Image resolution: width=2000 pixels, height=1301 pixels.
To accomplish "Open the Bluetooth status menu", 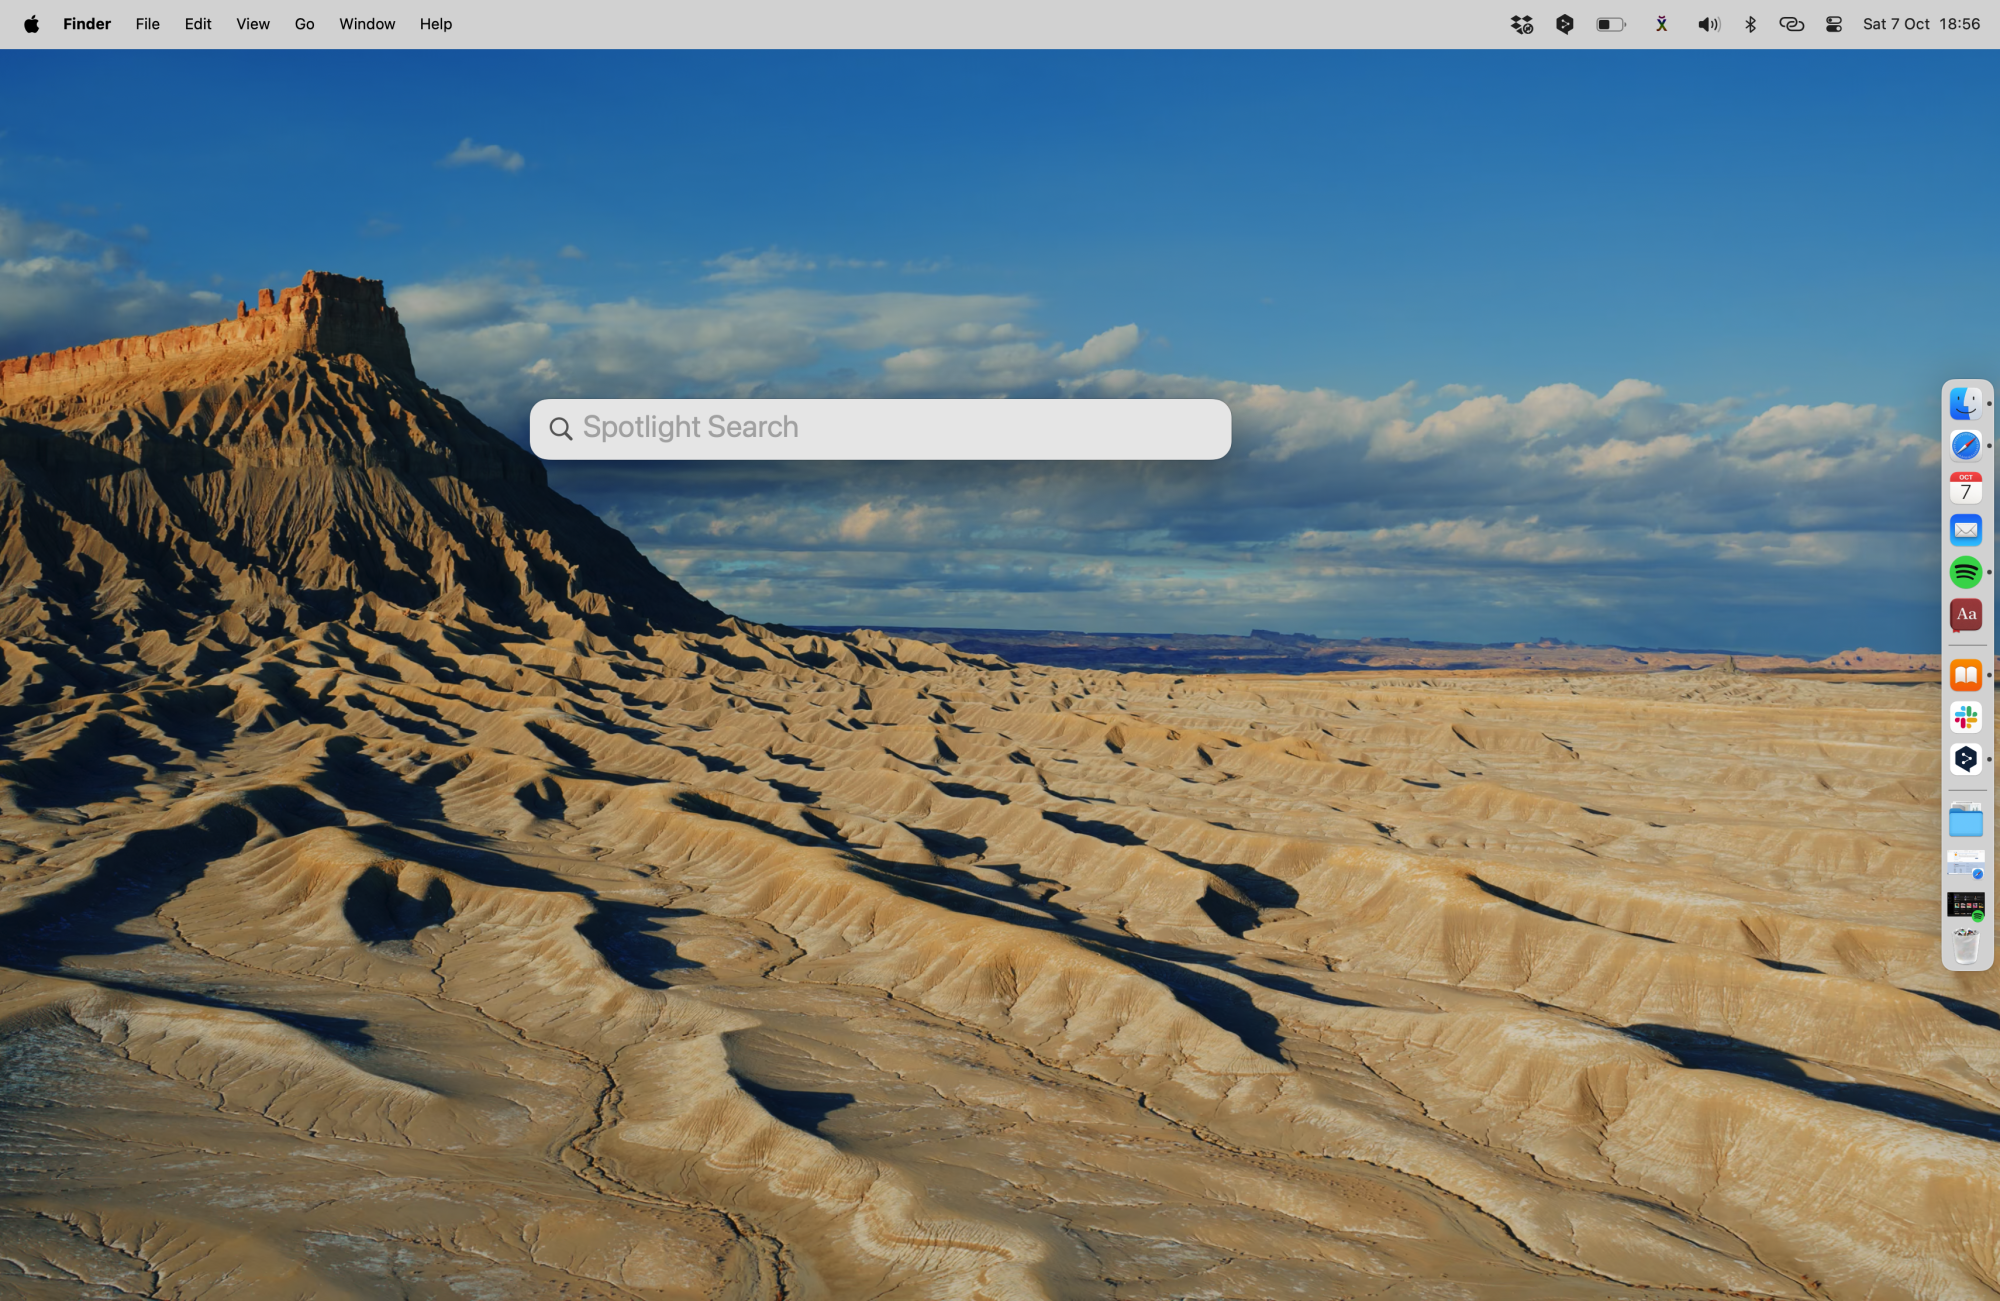I will point(1750,24).
